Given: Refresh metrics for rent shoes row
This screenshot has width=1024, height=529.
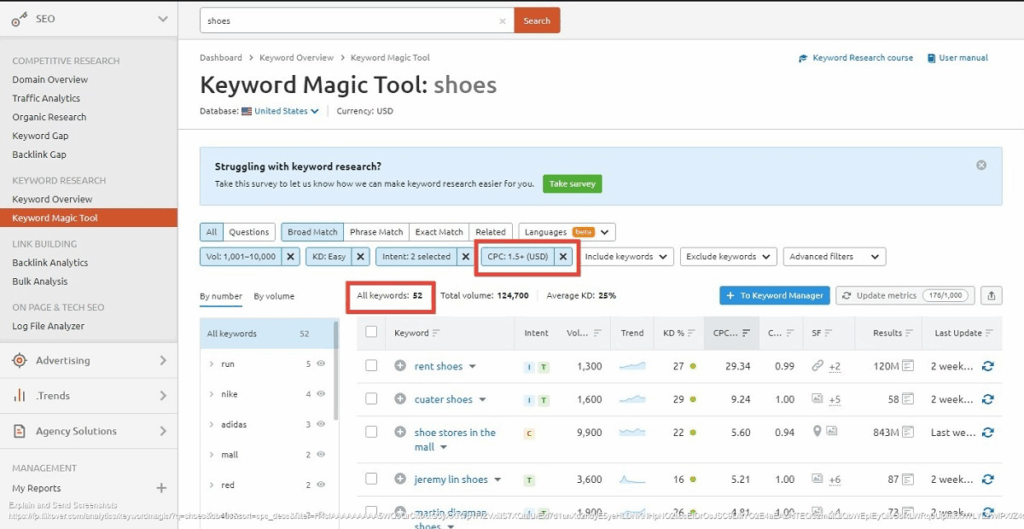Looking at the screenshot, I should pos(988,366).
